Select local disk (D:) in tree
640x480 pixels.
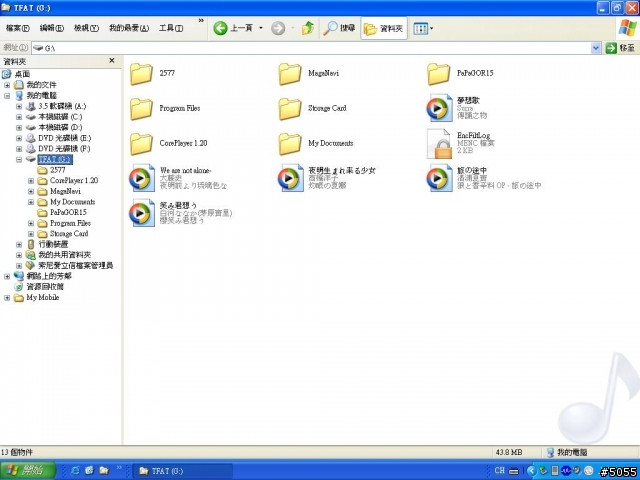(60, 127)
